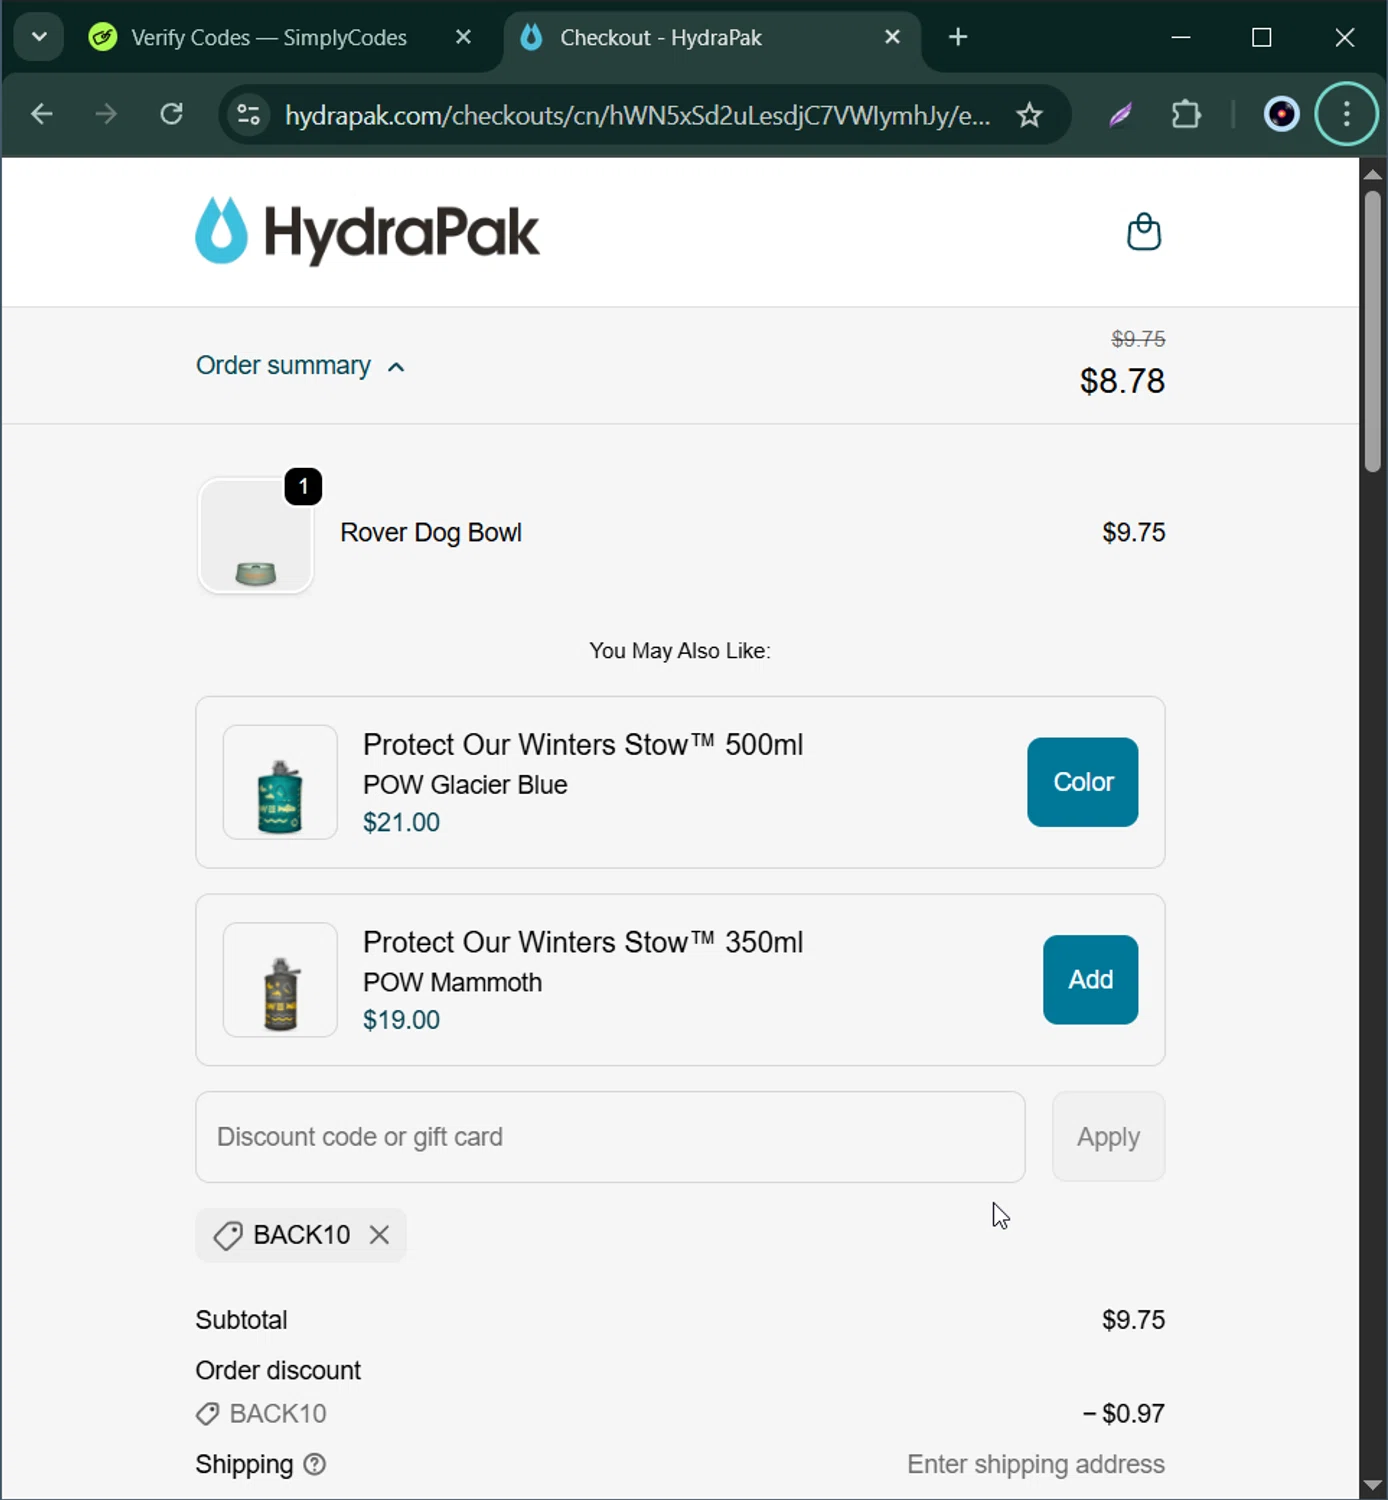Click the Enter shipping address text
Viewport: 1388px width, 1500px height.
(1036, 1465)
